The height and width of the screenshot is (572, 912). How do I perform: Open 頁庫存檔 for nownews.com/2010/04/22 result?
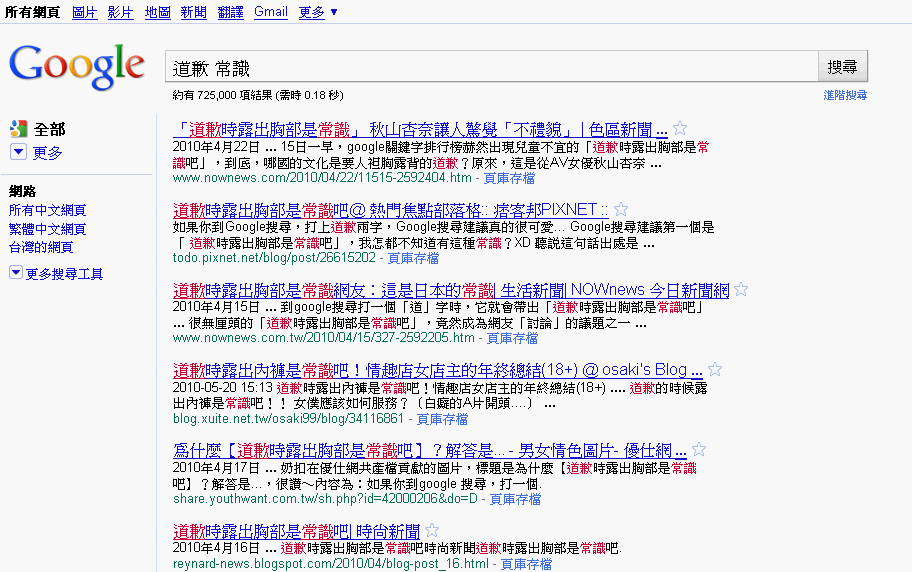pos(509,178)
